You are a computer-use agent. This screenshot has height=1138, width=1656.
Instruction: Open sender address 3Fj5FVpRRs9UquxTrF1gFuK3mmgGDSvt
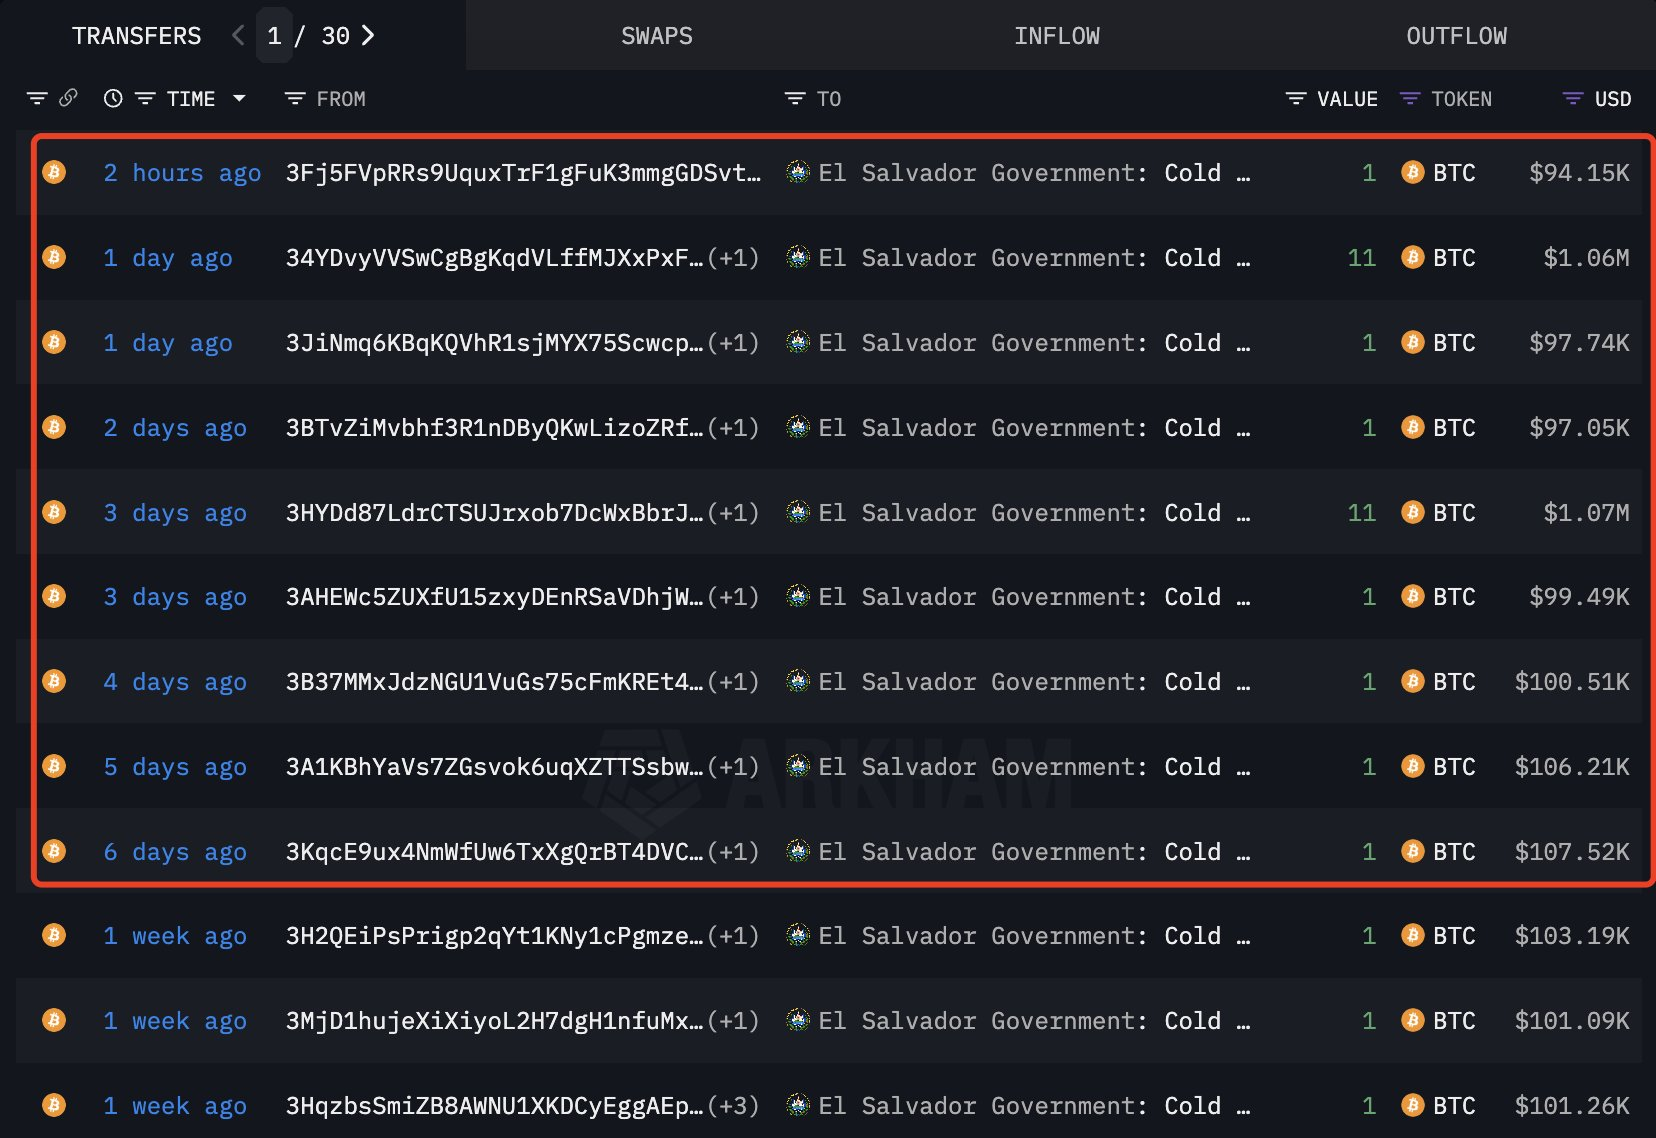pos(523,173)
